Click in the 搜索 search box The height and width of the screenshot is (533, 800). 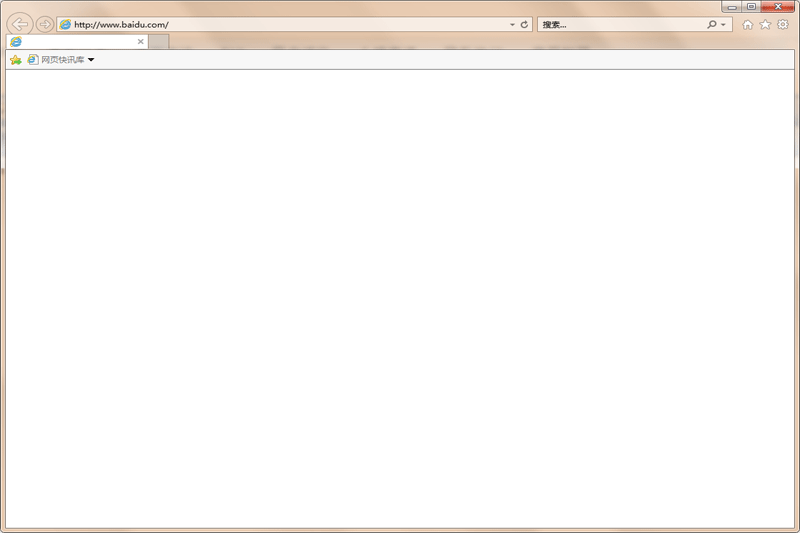pos(620,24)
